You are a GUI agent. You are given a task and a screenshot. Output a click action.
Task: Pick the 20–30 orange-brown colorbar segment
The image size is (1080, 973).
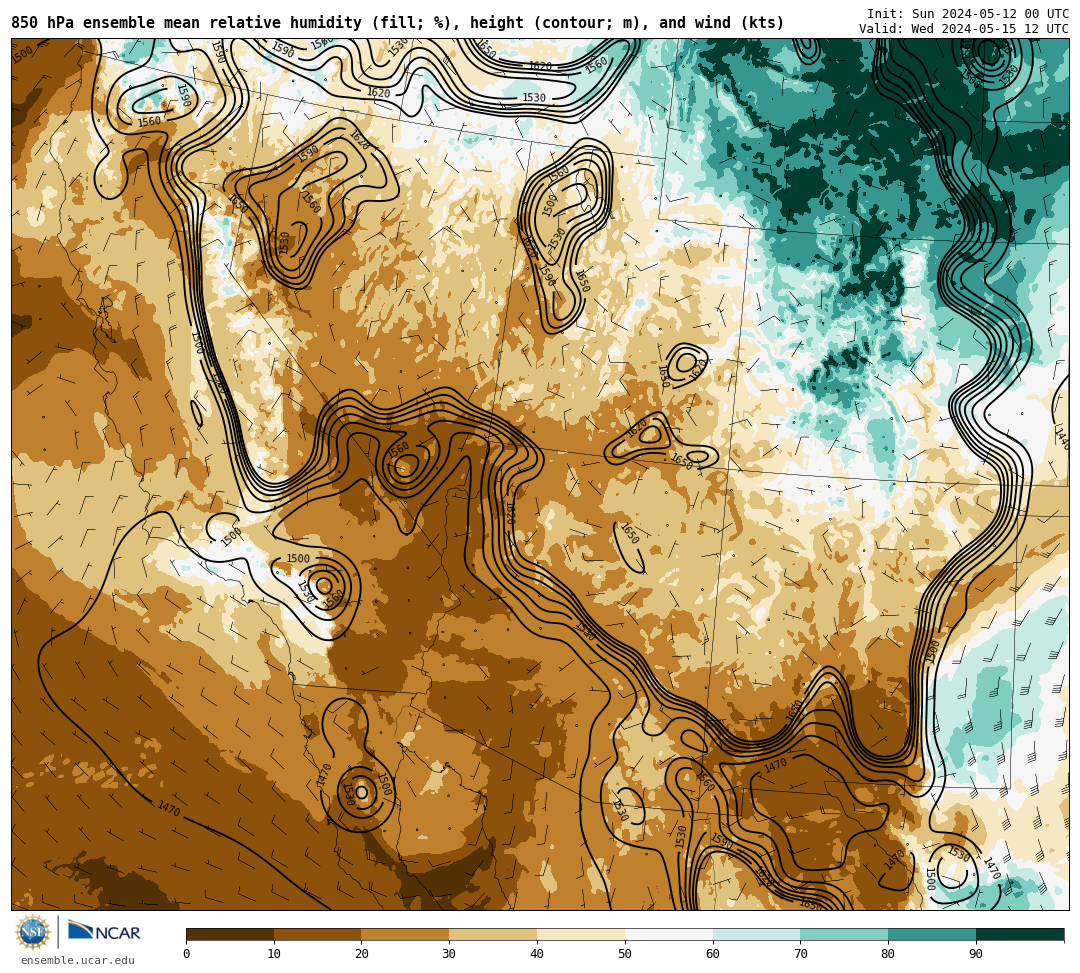click(x=406, y=934)
